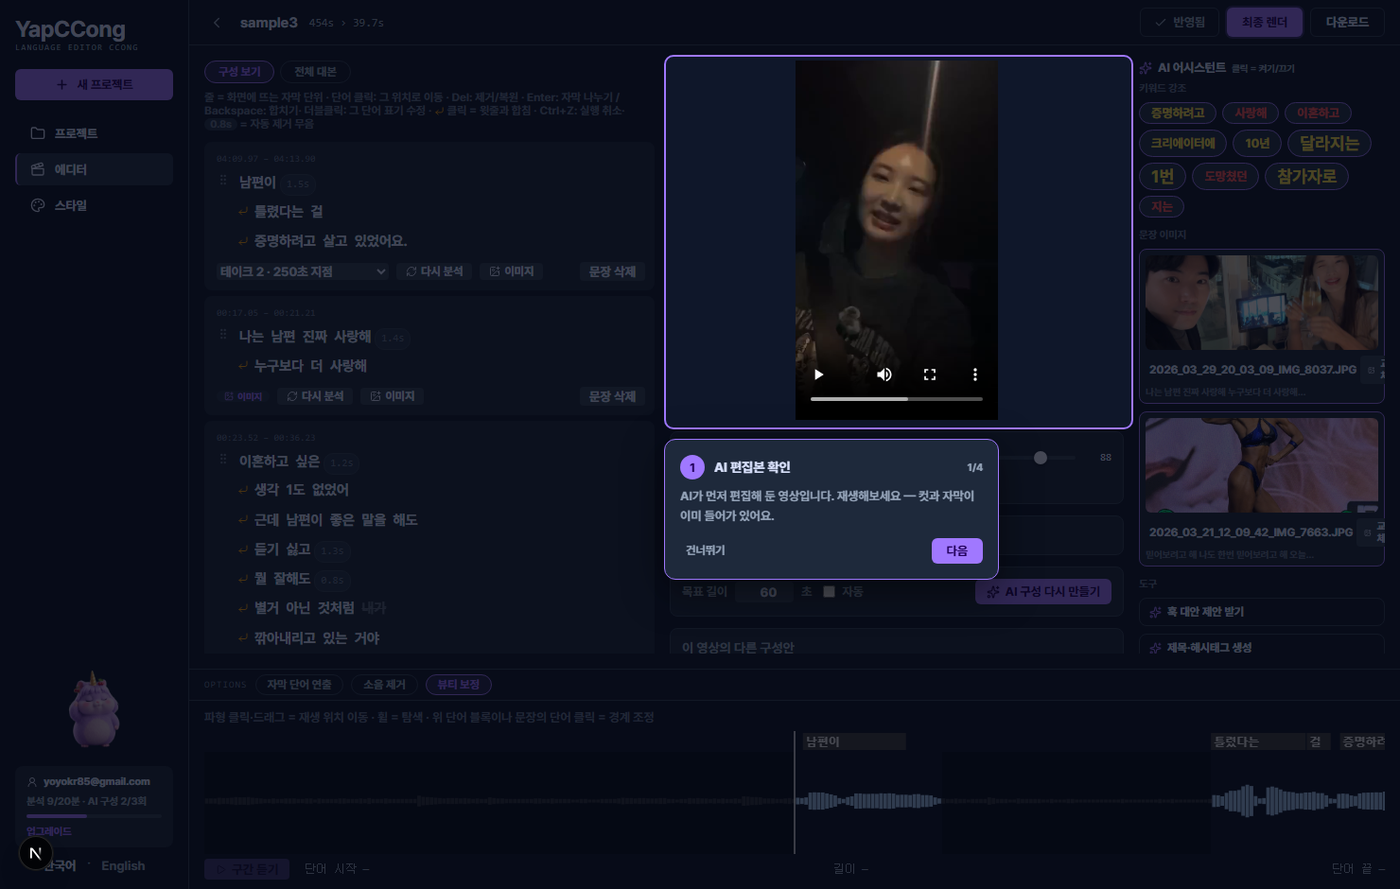Open fullscreen mode on the video player

tap(930, 374)
